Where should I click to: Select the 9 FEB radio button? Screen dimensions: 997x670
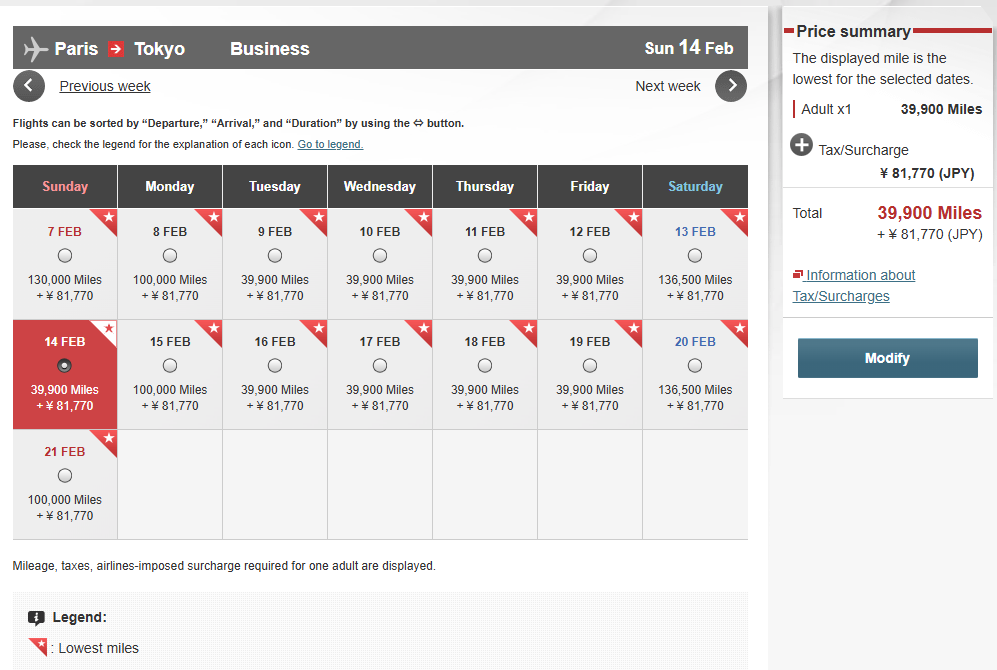tap(275, 256)
